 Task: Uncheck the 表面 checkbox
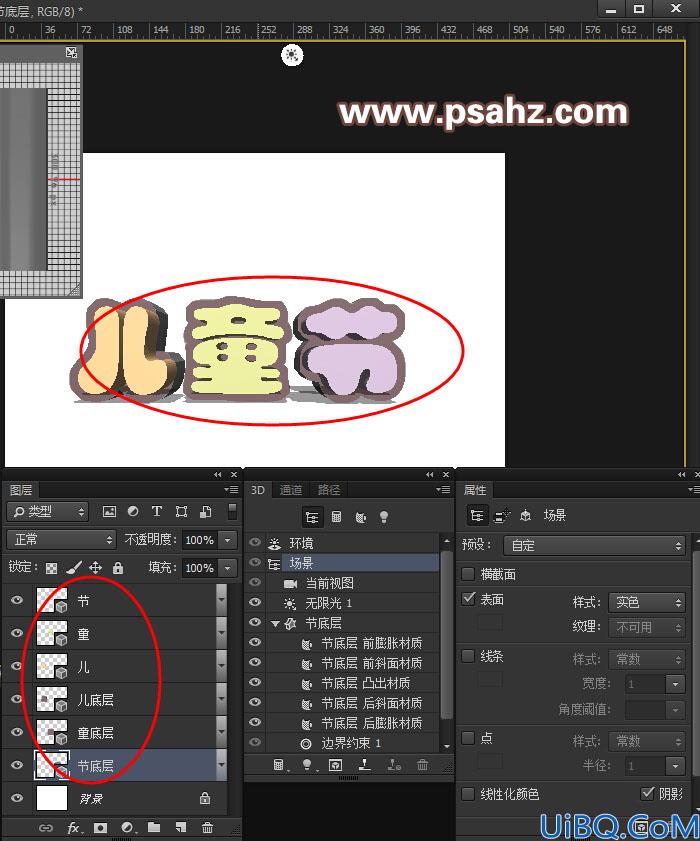tap(468, 599)
